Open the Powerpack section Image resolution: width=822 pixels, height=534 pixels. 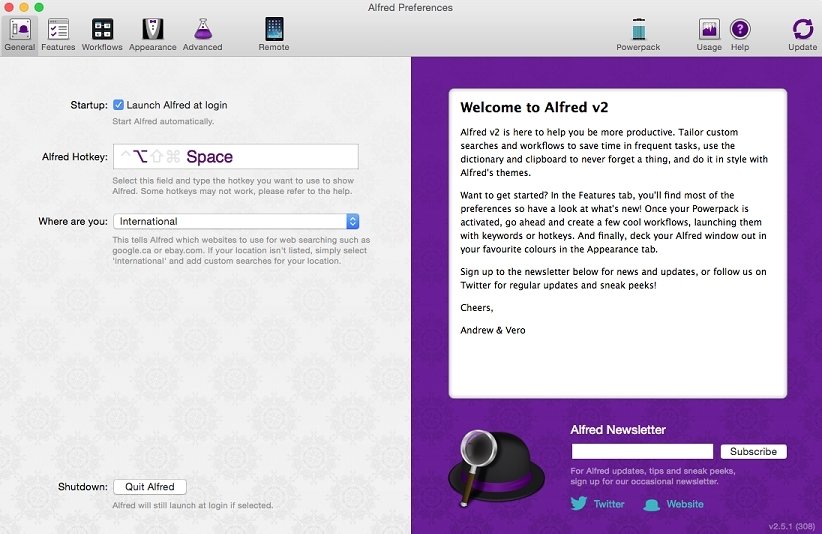[638, 35]
